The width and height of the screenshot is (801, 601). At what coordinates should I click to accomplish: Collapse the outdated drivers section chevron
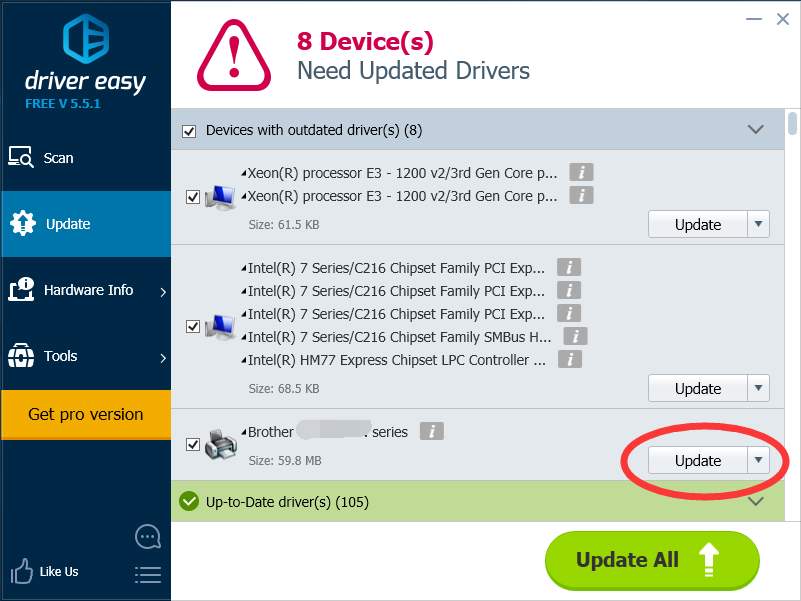pyautogui.click(x=756, y=129)
